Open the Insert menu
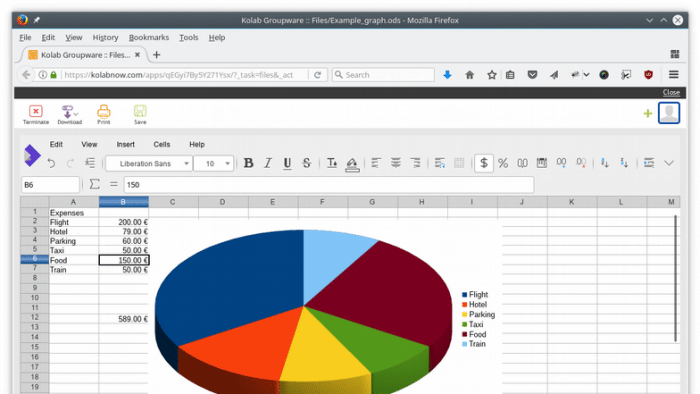 pyautogui.click(x=125, y=145)
